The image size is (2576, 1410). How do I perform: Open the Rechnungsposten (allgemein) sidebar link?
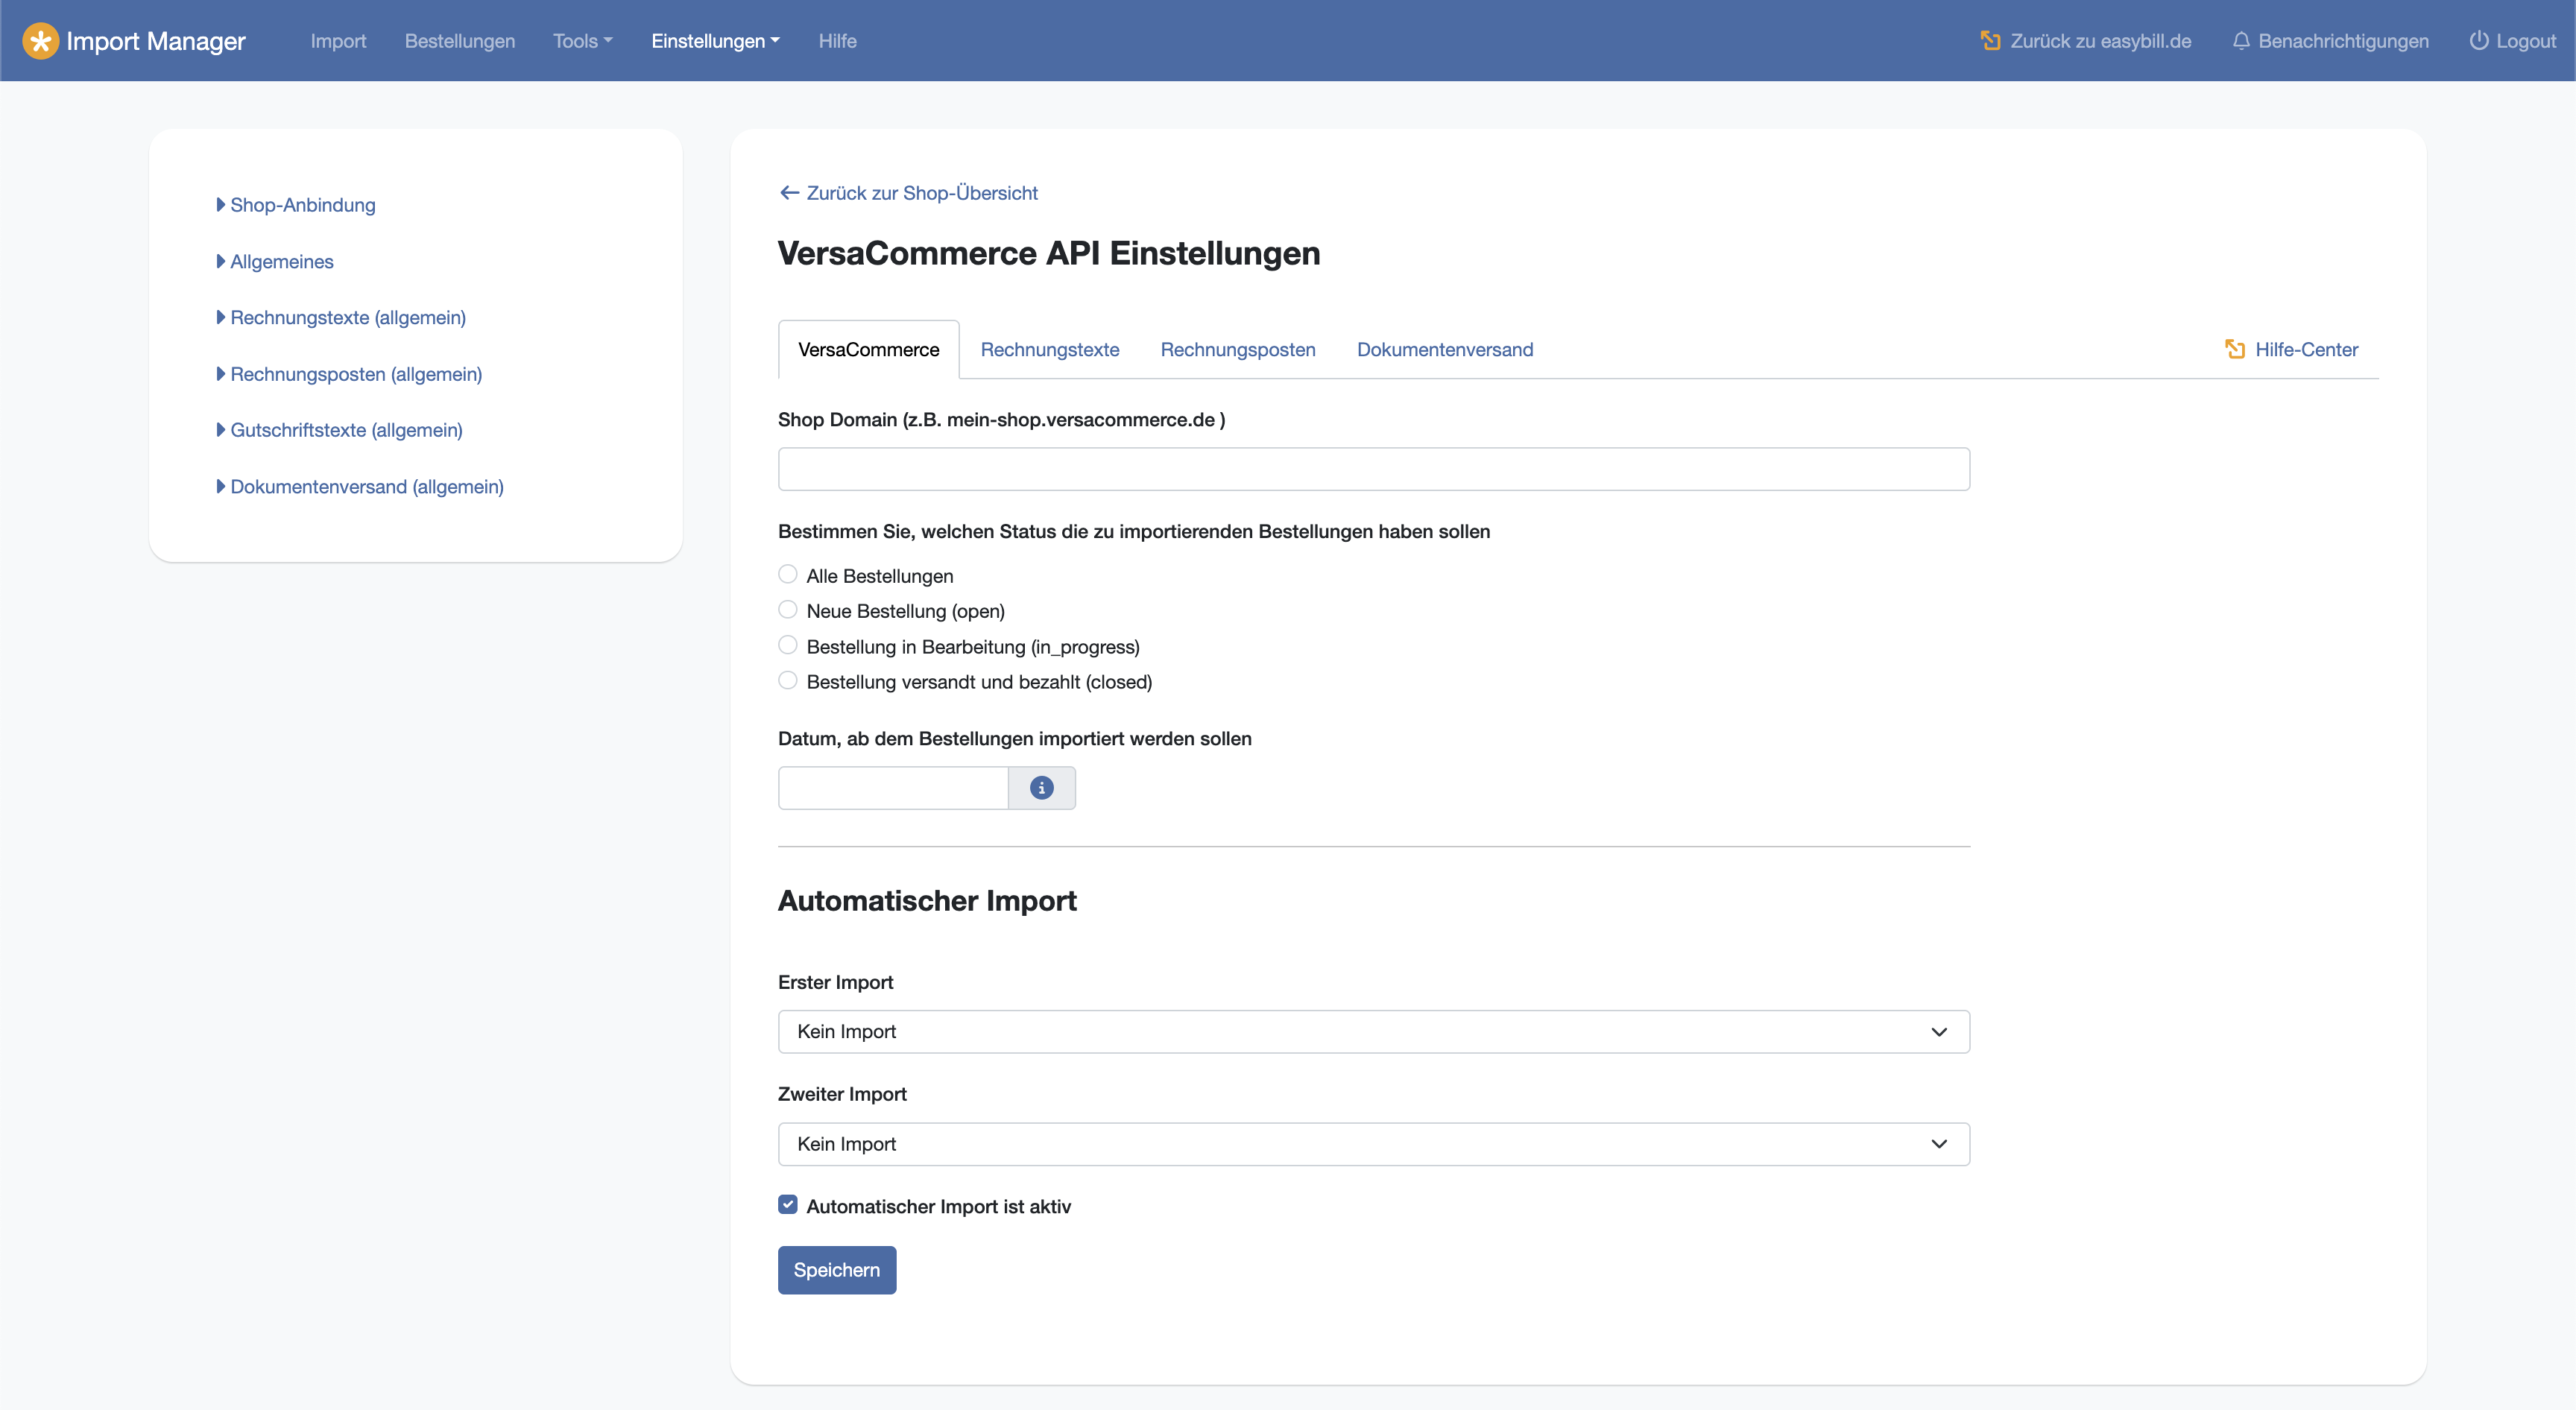coord(356,374)
